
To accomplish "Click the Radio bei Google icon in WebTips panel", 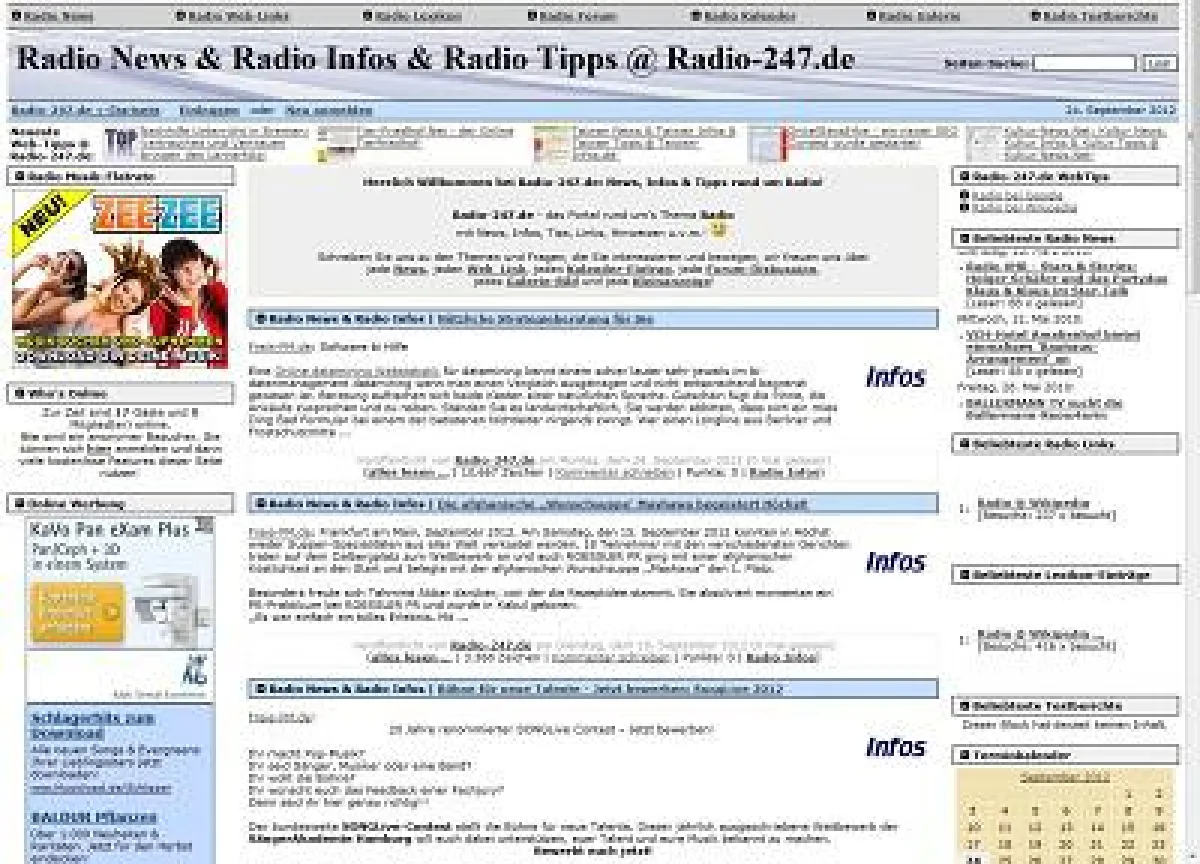I will click(x=964, y=197).
